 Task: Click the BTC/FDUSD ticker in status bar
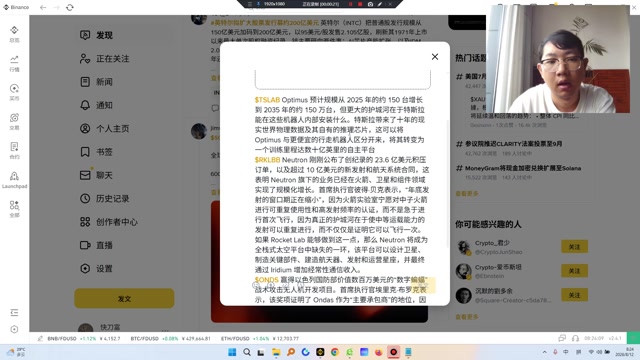tap(171, 339)
